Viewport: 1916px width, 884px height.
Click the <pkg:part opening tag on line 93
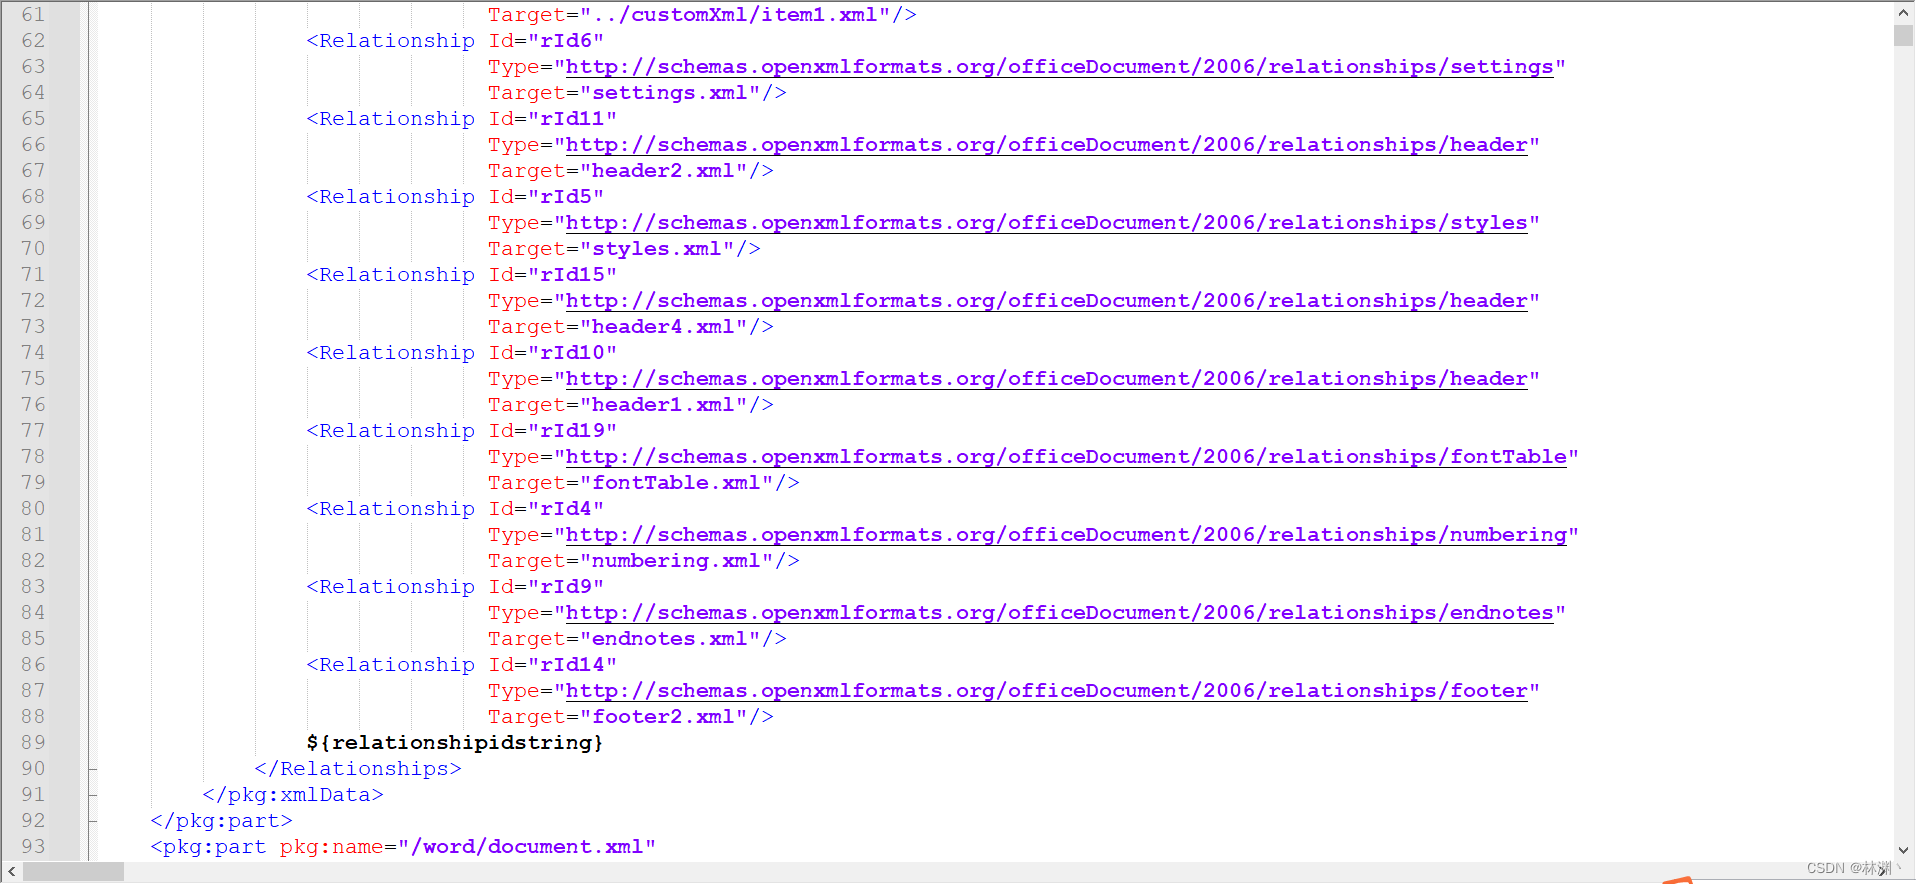[208, 847]
